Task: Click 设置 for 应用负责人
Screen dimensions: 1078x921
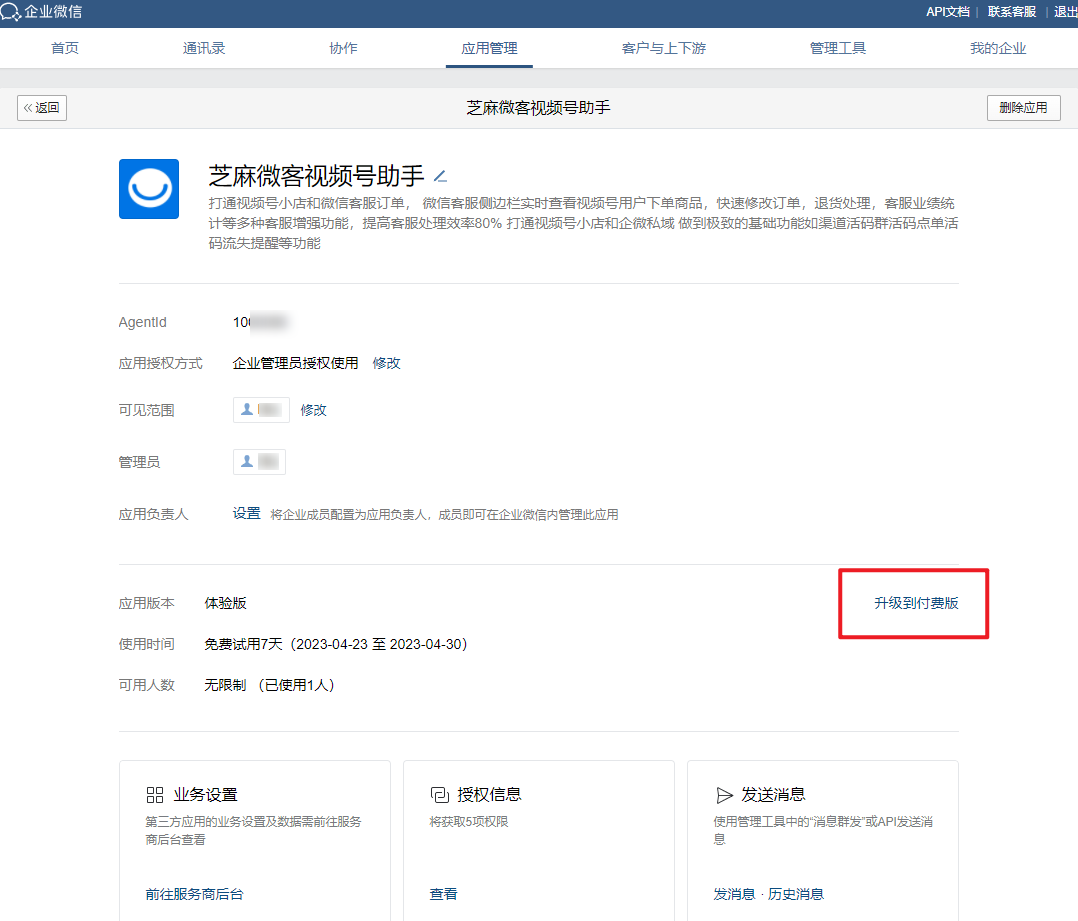Action: click(x=246, y=513)
